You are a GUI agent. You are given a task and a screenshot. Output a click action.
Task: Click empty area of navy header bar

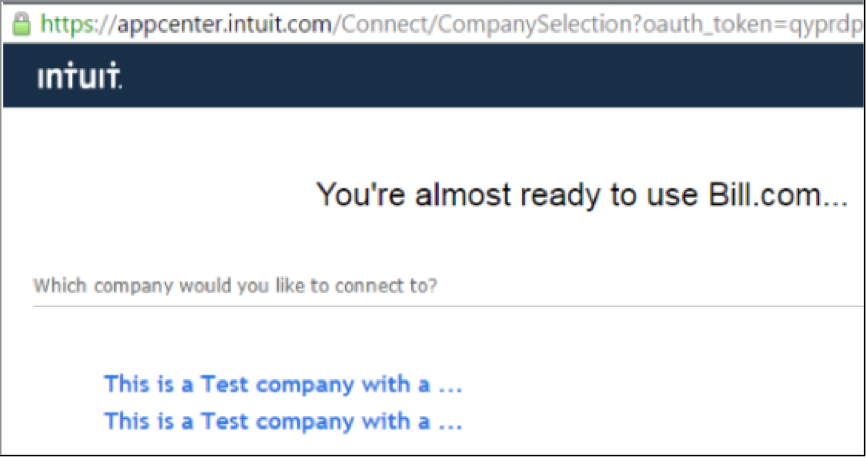pyautogui.click(x=492, y=76)
